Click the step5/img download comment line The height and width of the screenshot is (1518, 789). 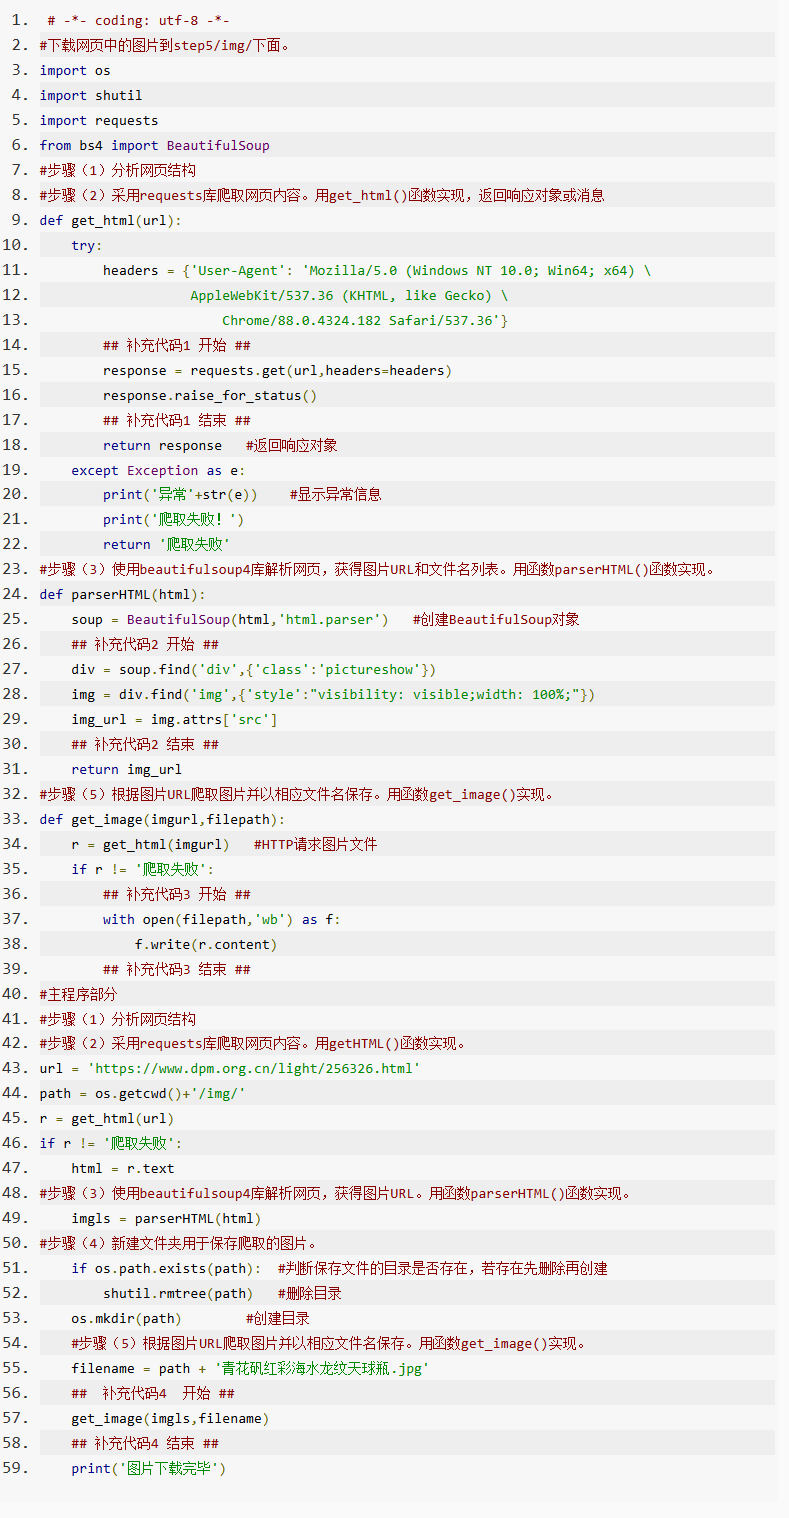pos(166,45)
